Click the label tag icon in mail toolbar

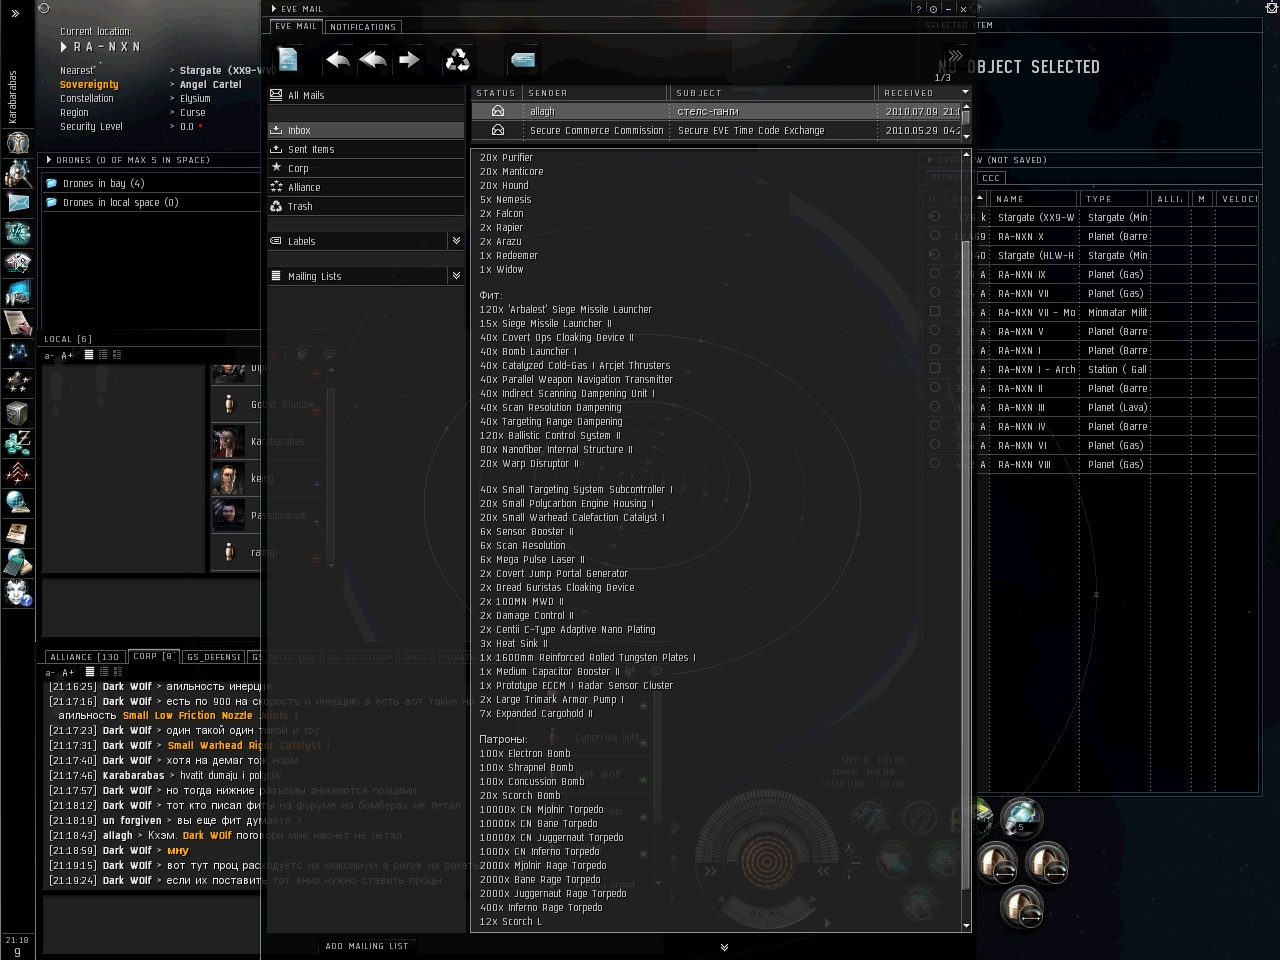[x=522, y=60]
